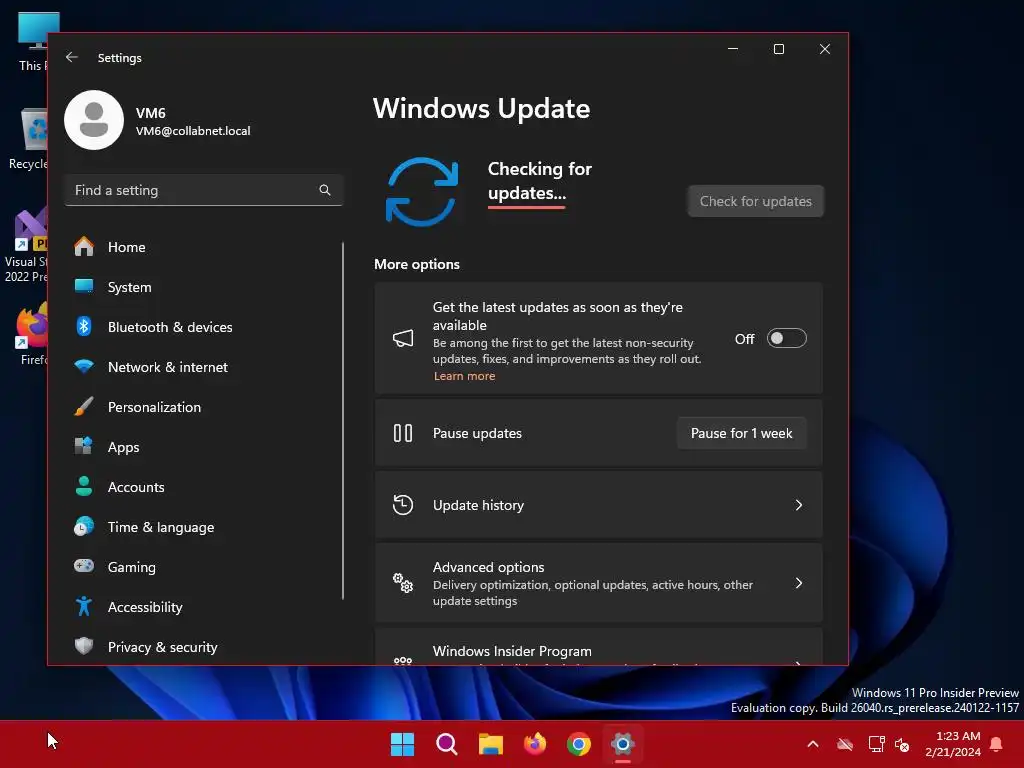This screenshot has height=768, width=1024.
Task: Click the Bluetooth icon in sidebar
Action: (x=84, y=327)
